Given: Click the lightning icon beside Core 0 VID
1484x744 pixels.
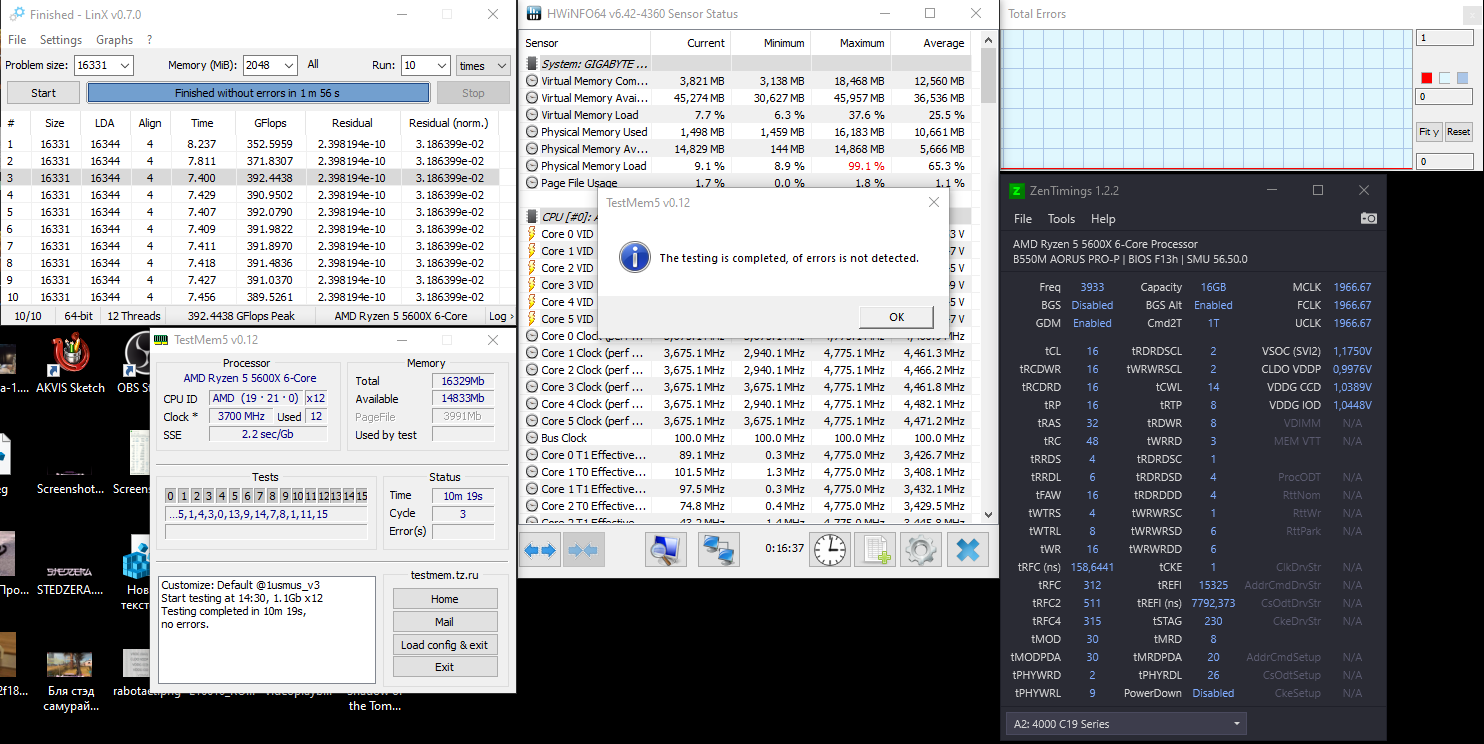Looking at the screenshot, I should (x=532, y=234).
